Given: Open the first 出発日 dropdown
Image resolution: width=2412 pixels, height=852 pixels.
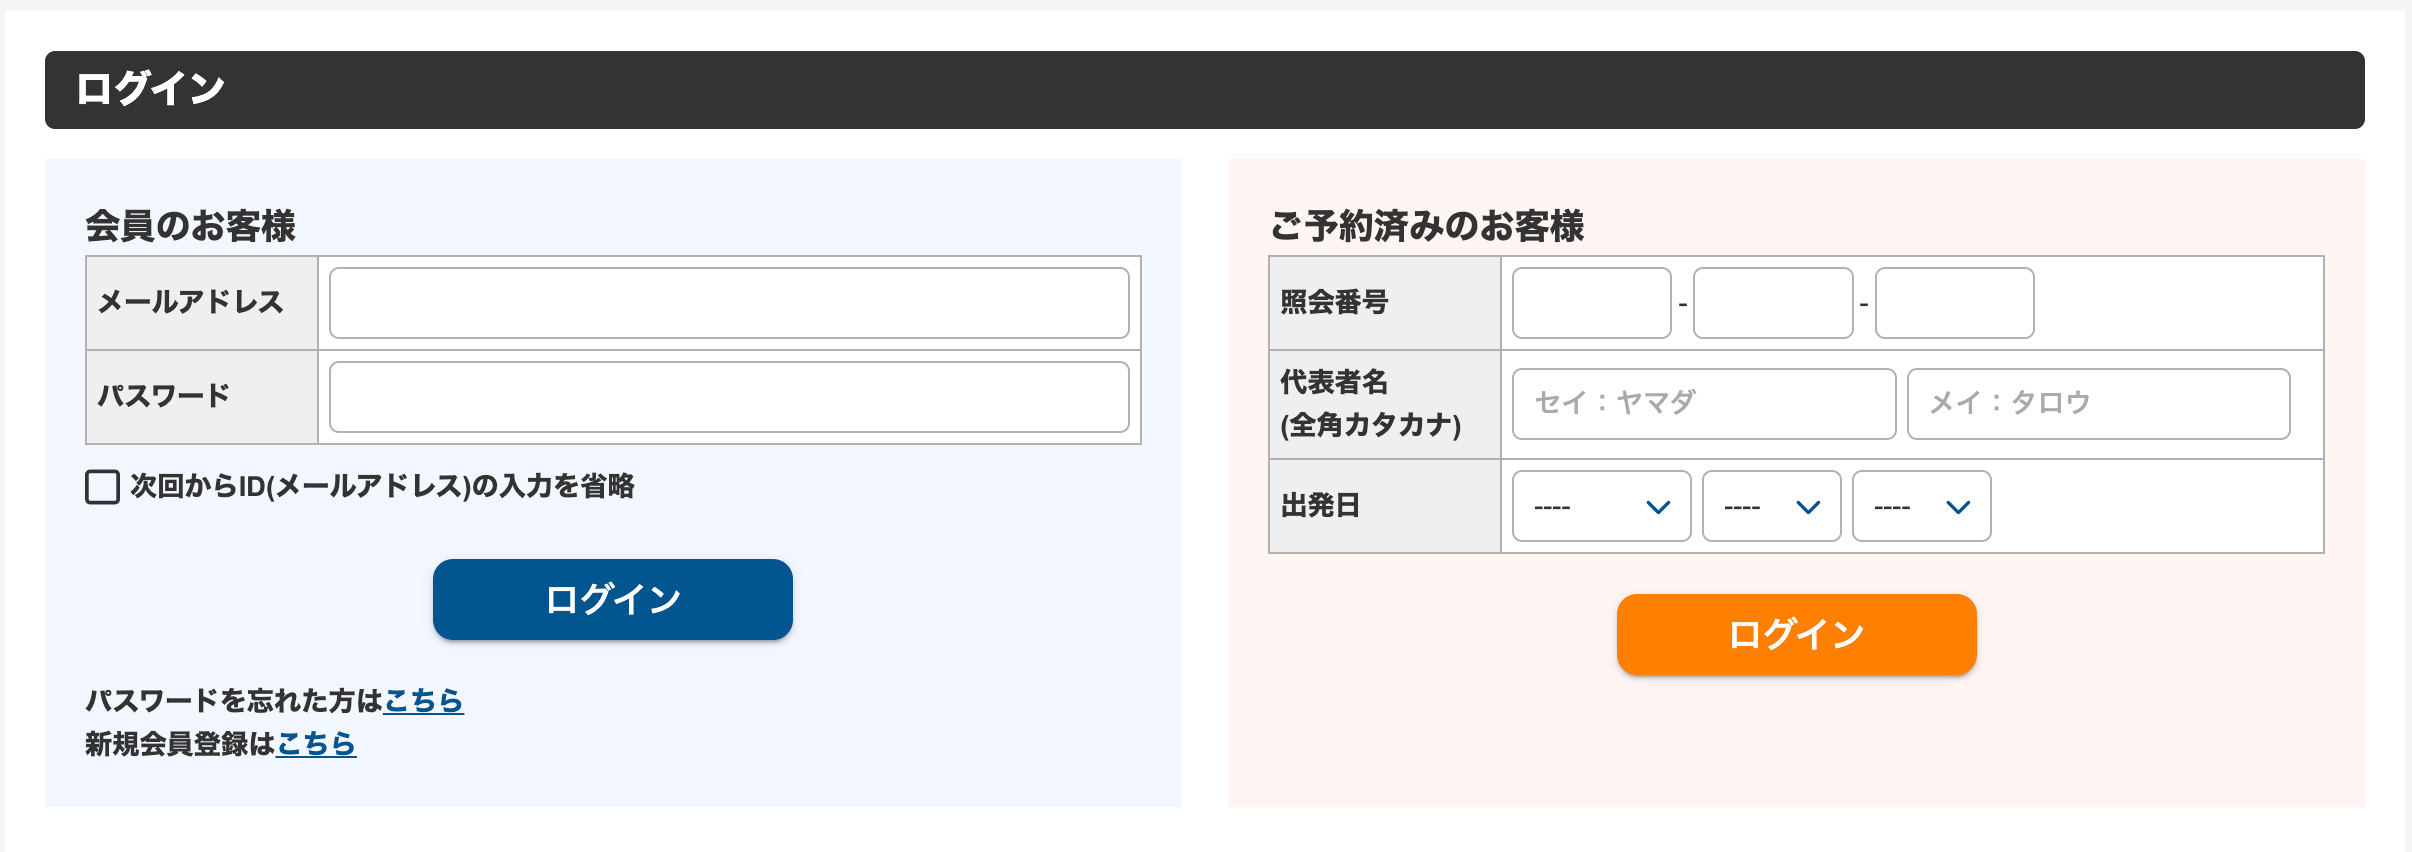Looking at the screenshot, I should click(1598, 506).
